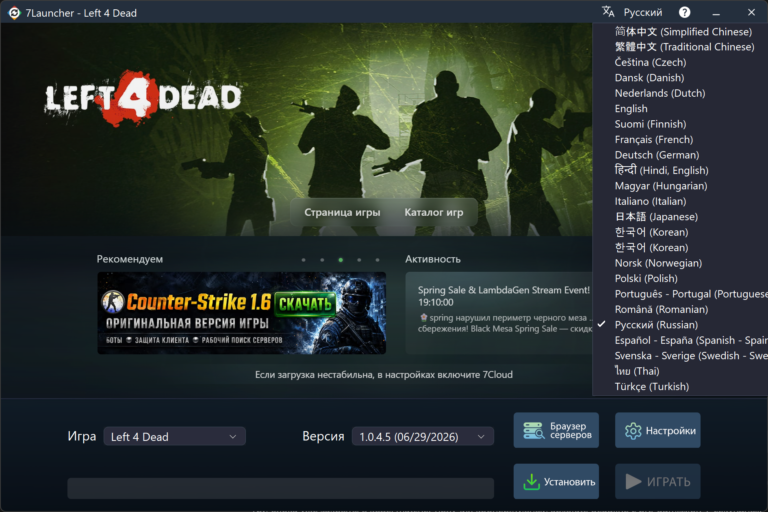Go to first recommendation carousel dot
Screen dimensions: 768x512
(304, 260)
